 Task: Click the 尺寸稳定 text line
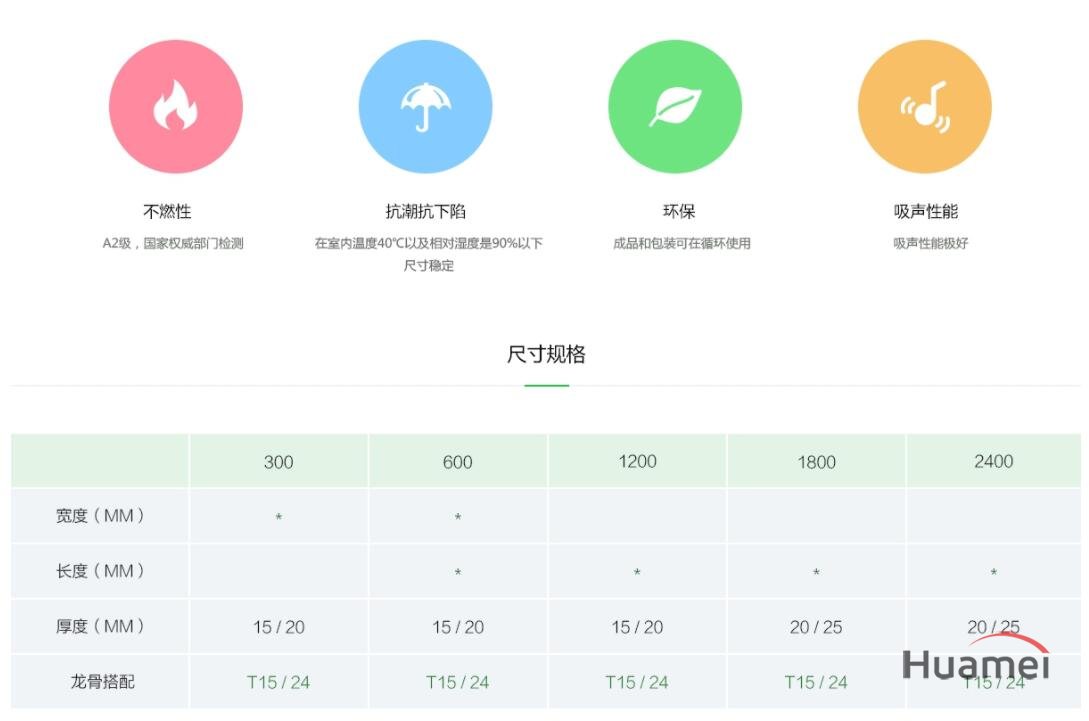(x=429, y=265)
